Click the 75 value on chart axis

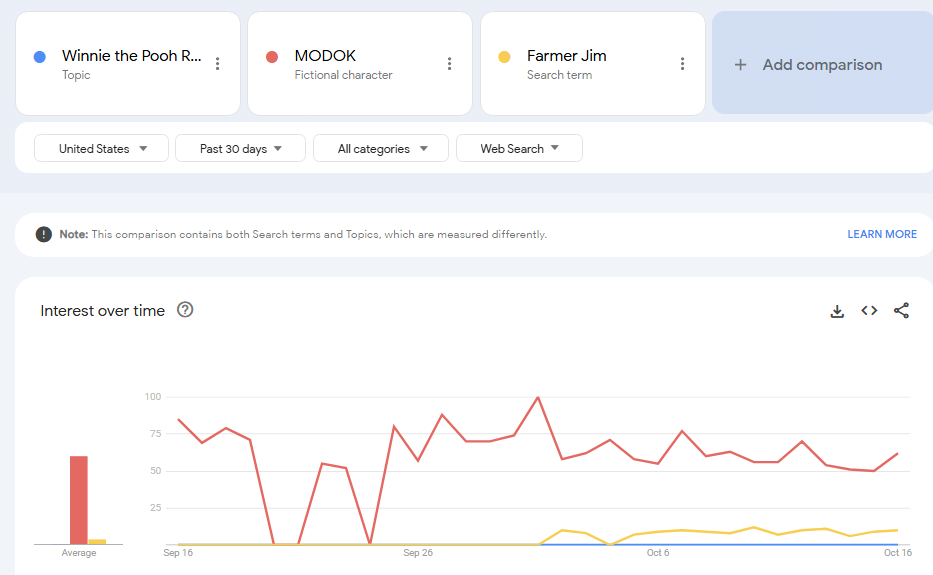(x=155, y=434)
